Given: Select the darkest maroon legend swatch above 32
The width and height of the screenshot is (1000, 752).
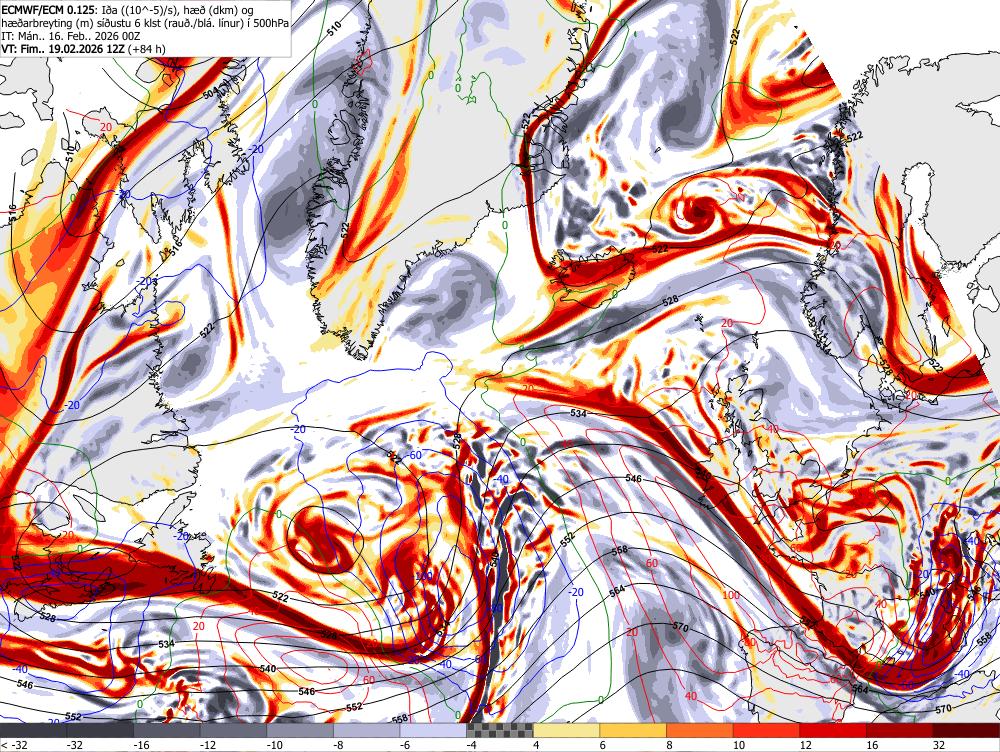Looking at the screenshot, I should click(967, 730).
